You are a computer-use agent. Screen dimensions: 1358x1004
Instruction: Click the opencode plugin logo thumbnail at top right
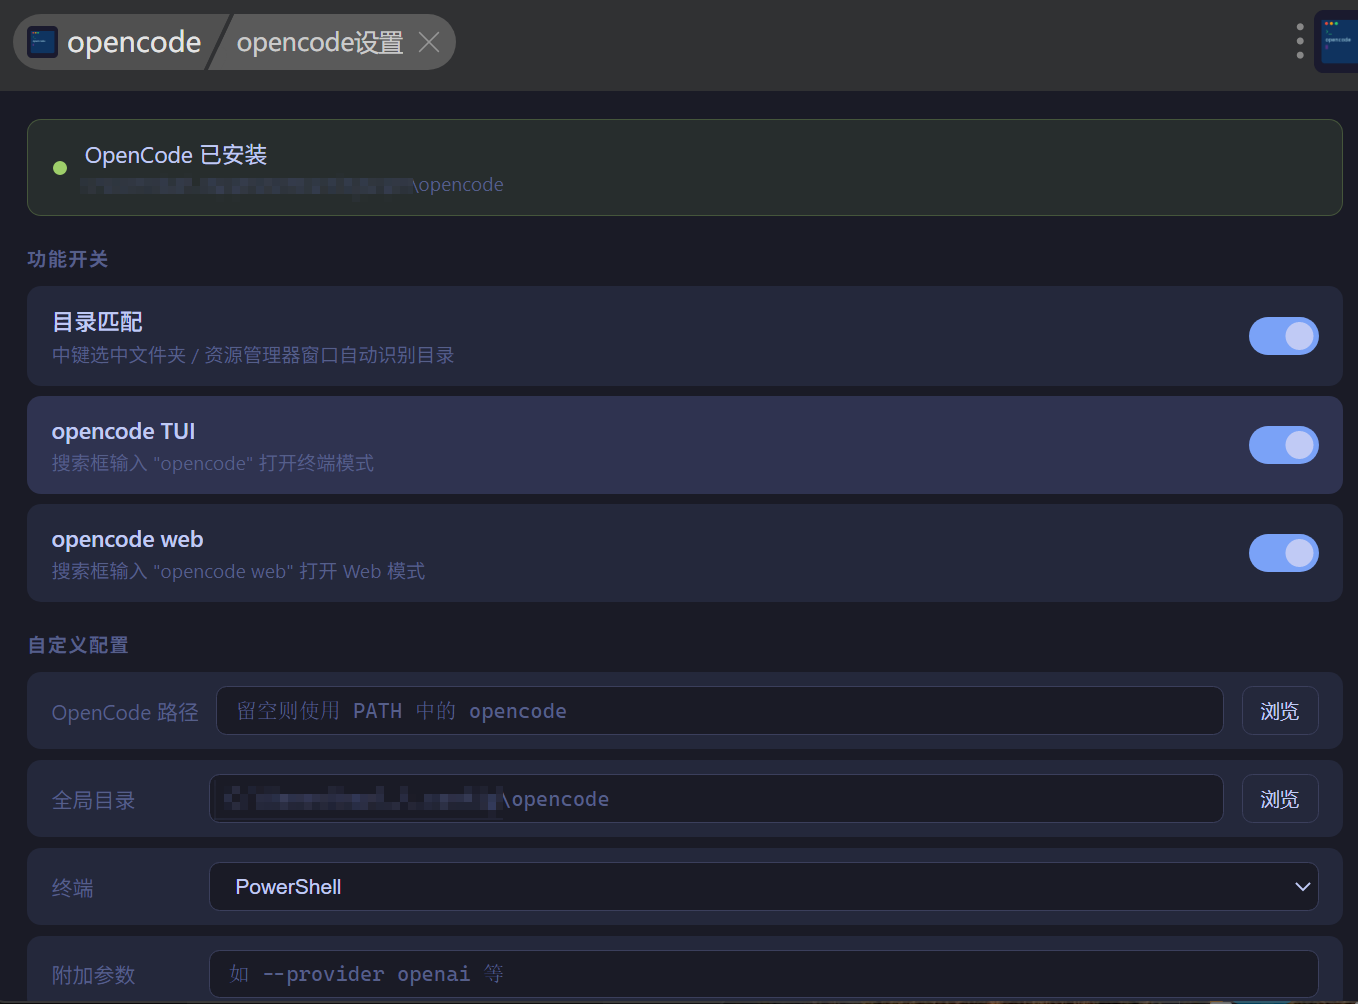pyautogui.click(x=1337, y=42)
